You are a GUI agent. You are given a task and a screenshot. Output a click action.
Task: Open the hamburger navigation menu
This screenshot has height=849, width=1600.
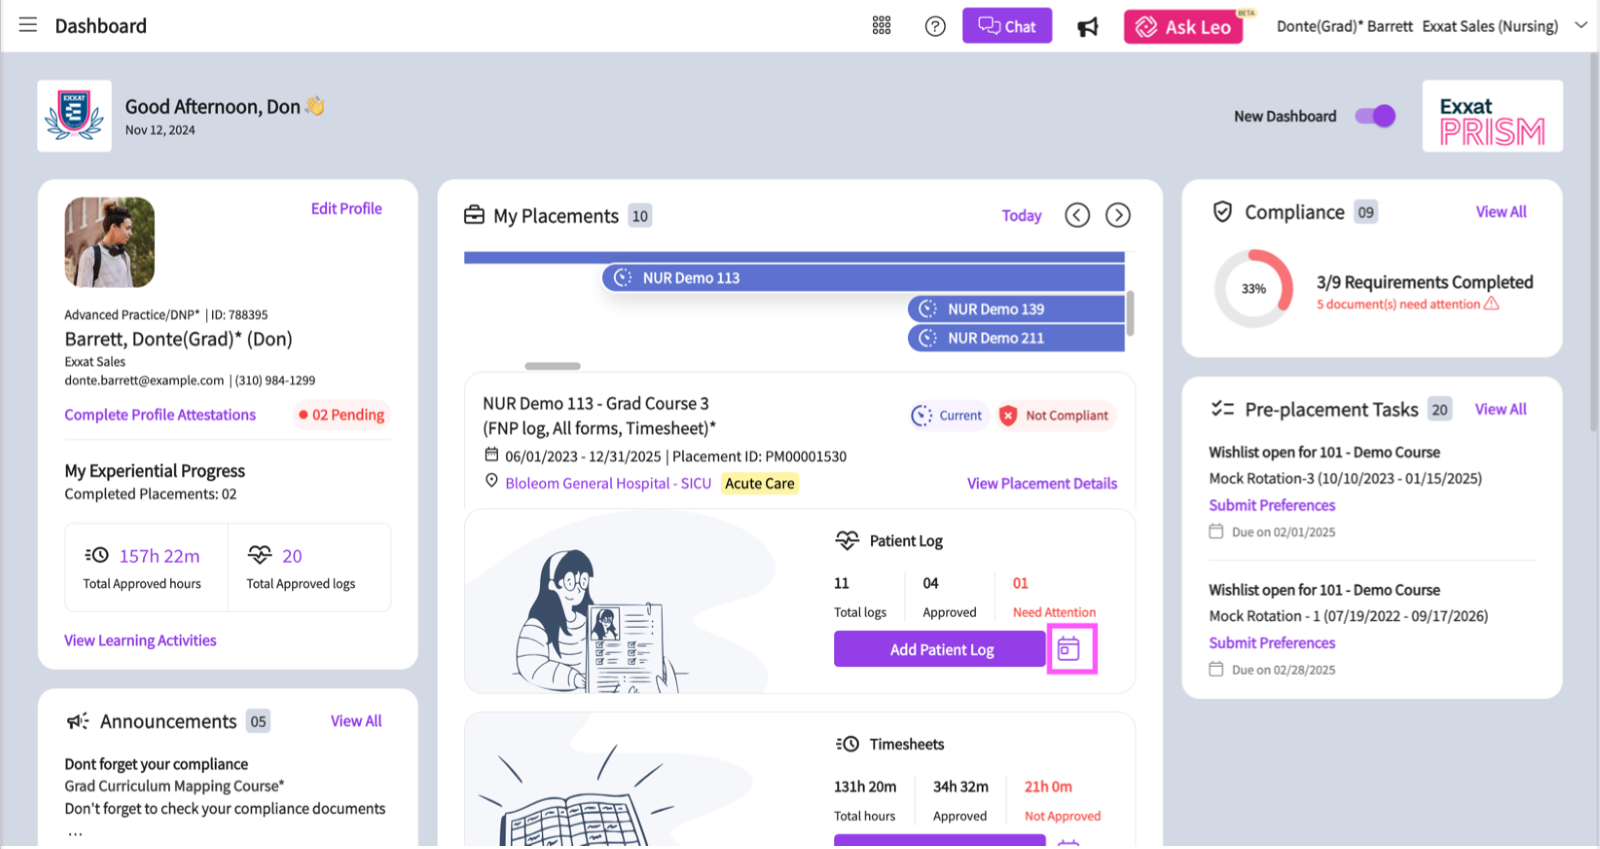pos(28,25)
